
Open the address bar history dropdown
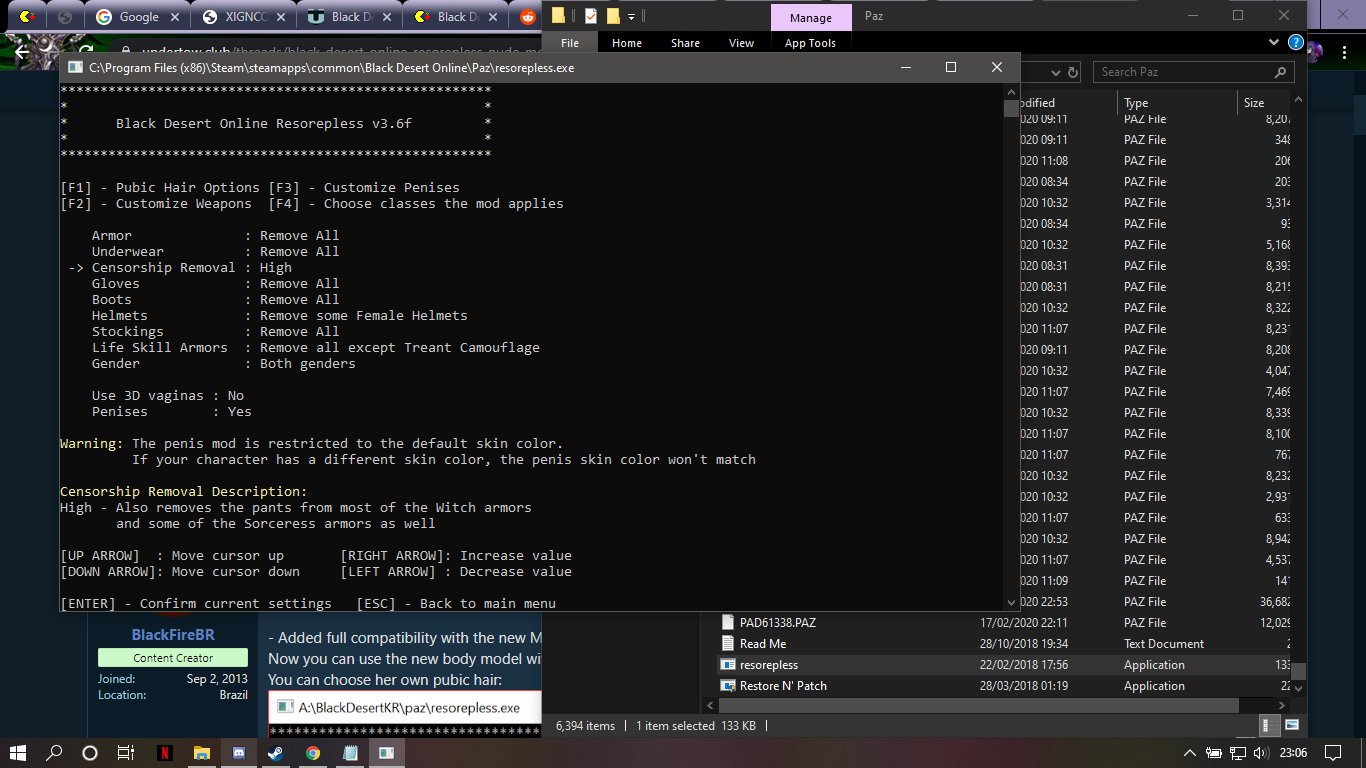(x=1056, y=73)
